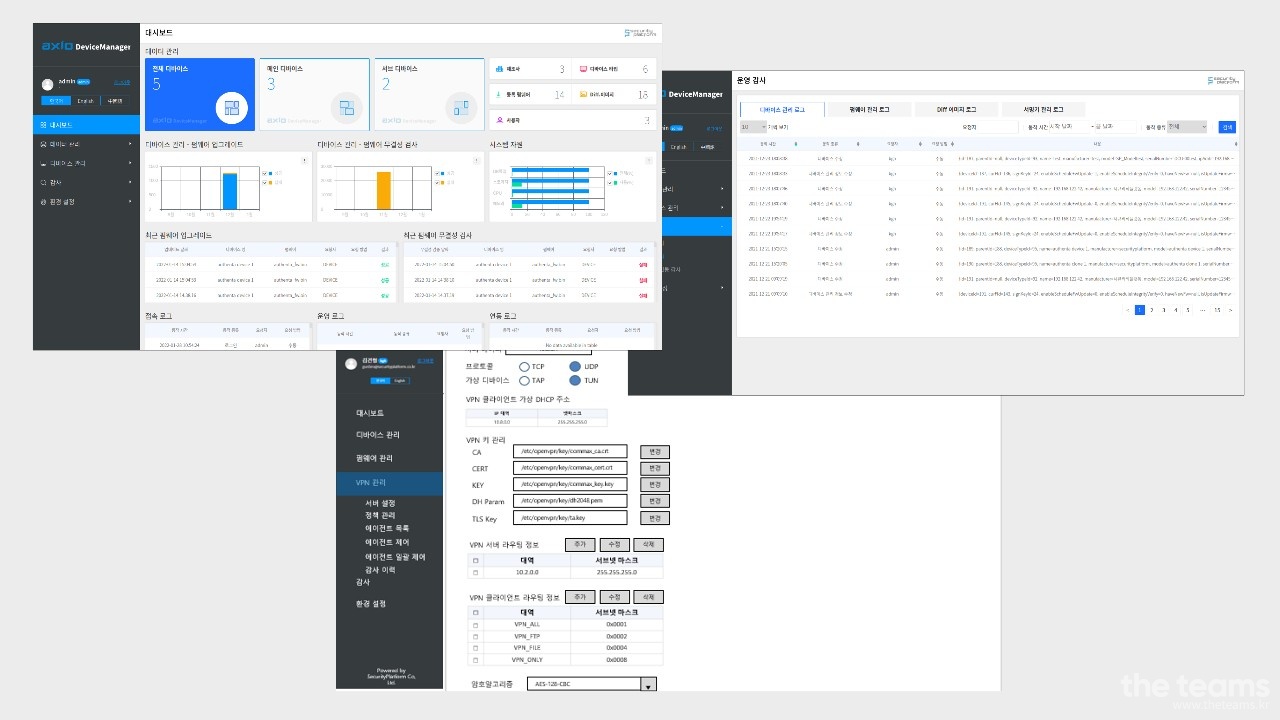Click the 변경 button next to CA
Screen dimensions: 1280x720
point(655,452)
